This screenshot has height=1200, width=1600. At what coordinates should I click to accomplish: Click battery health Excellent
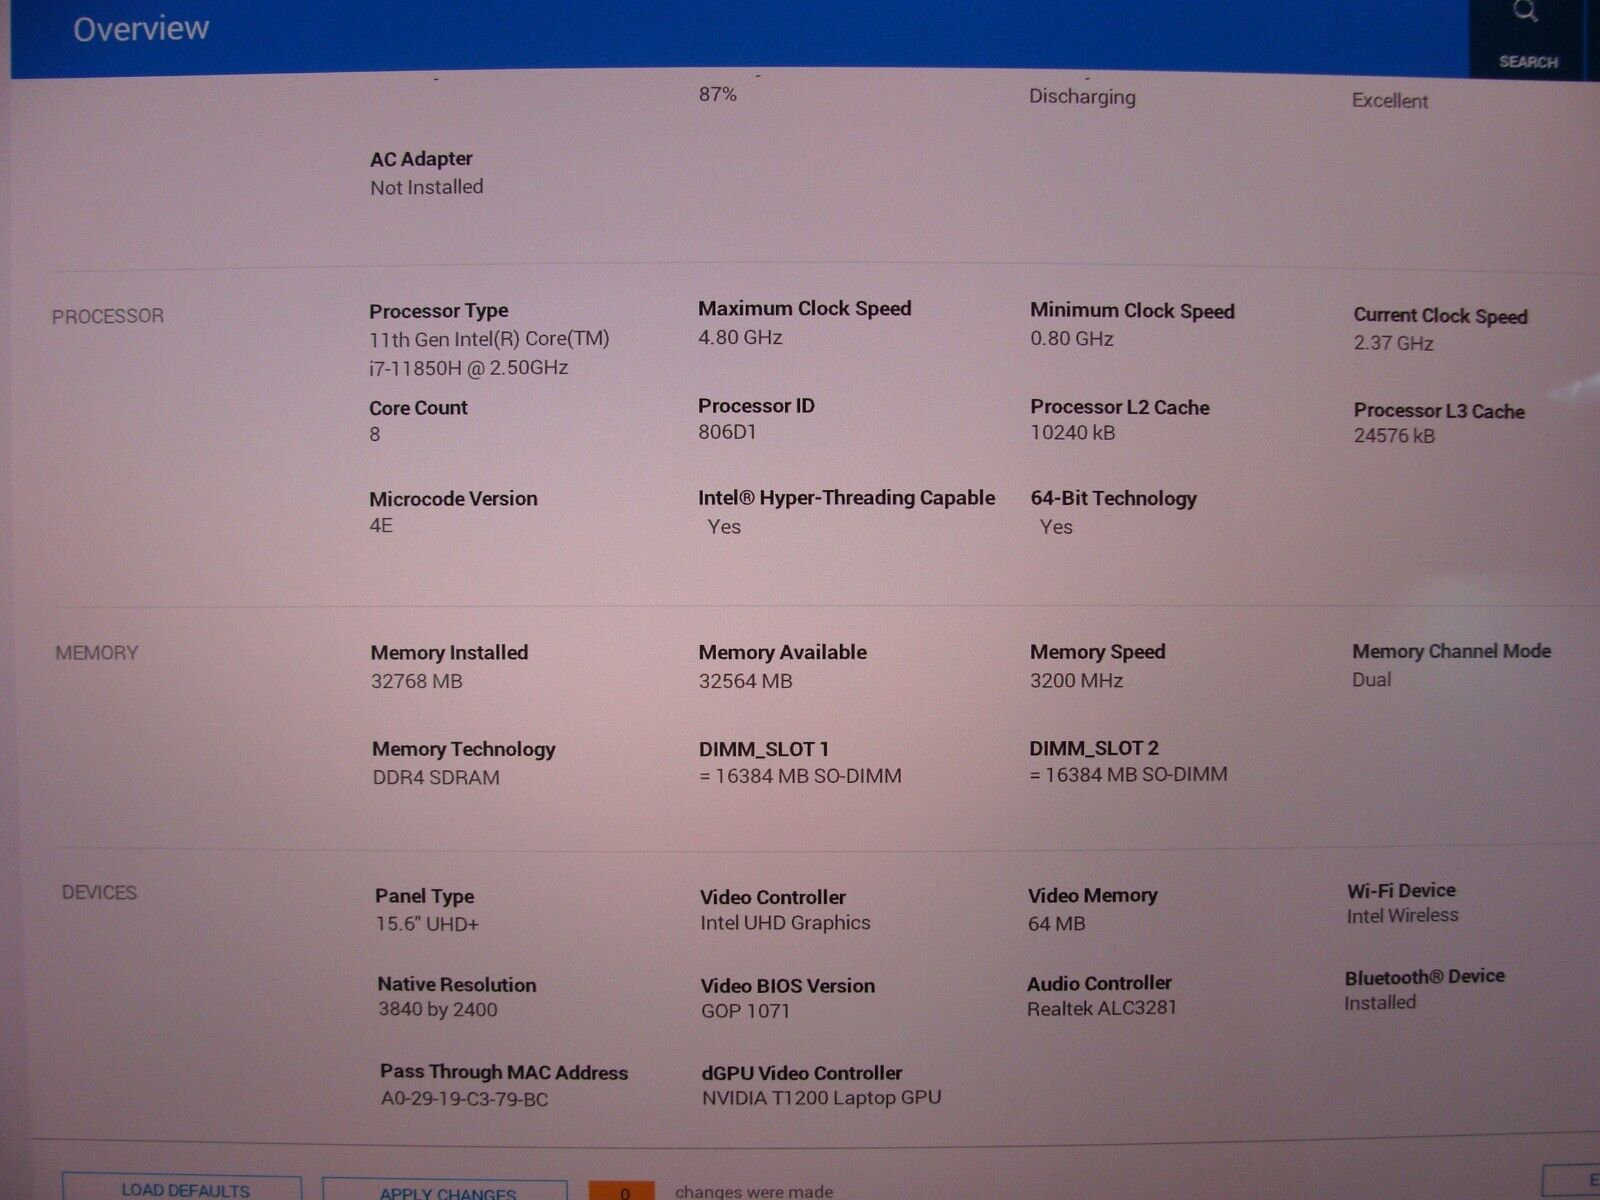pos(1390,101)
